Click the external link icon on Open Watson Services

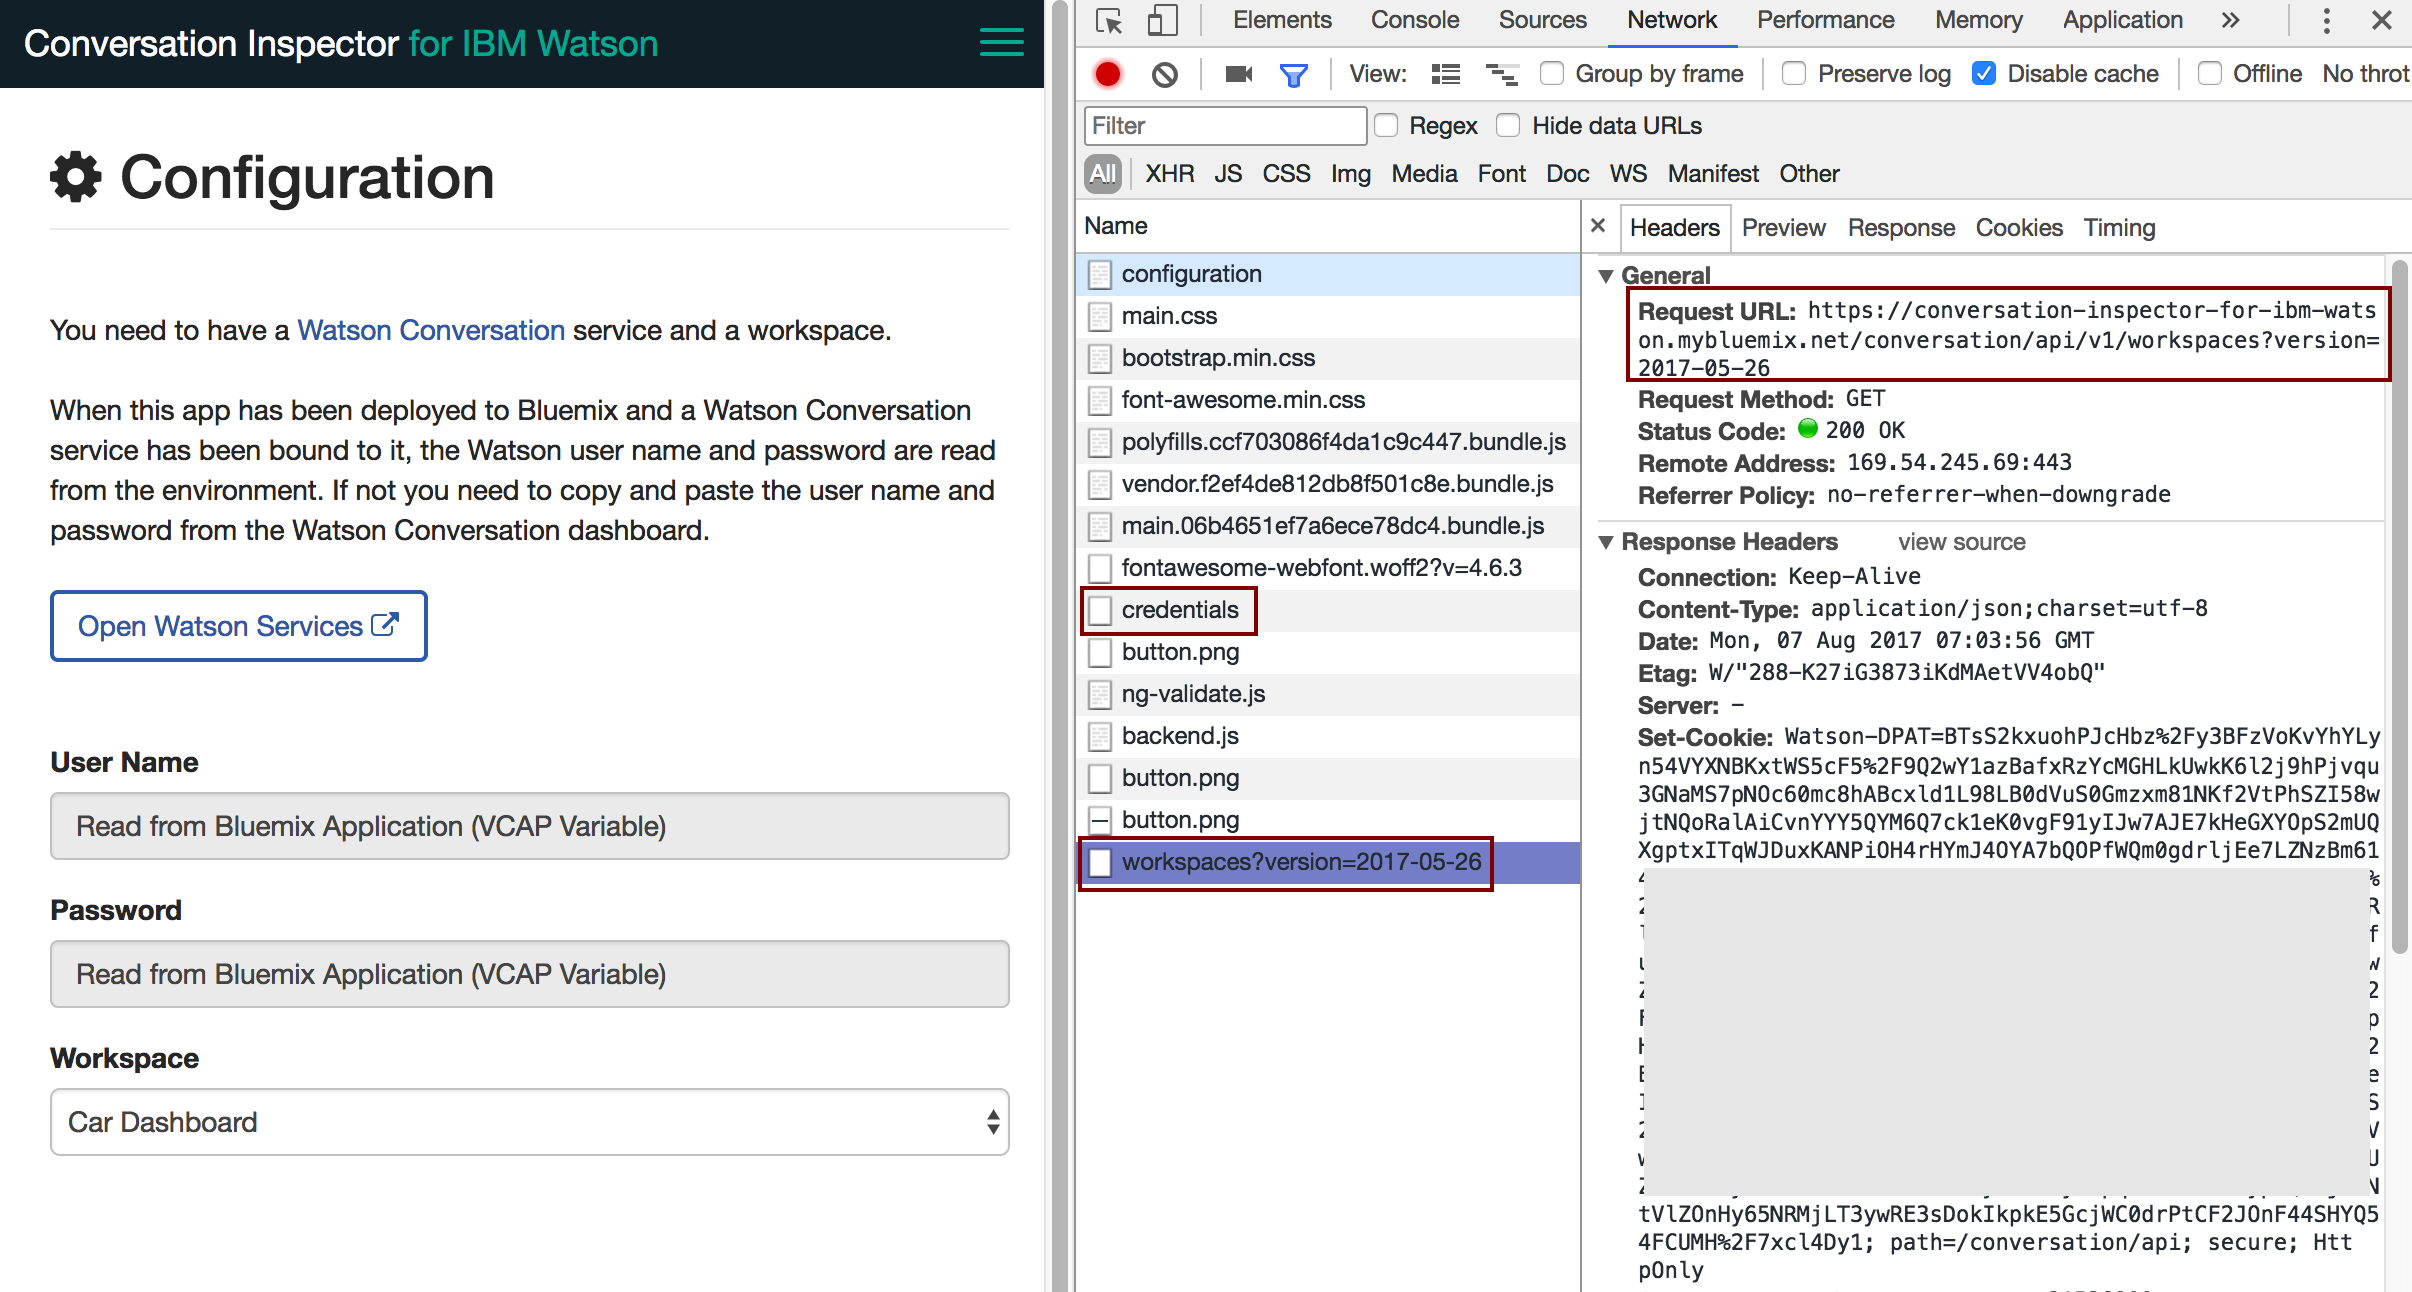click(385, 625)
